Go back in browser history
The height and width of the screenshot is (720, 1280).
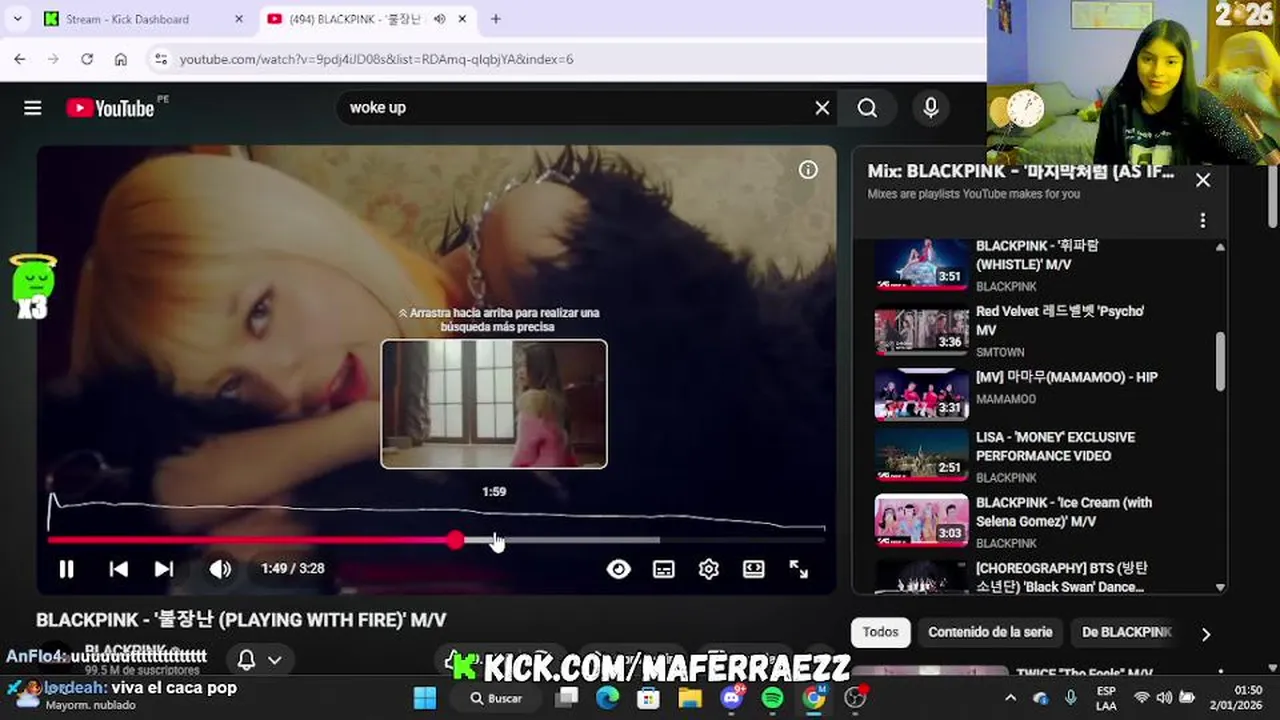20,59
